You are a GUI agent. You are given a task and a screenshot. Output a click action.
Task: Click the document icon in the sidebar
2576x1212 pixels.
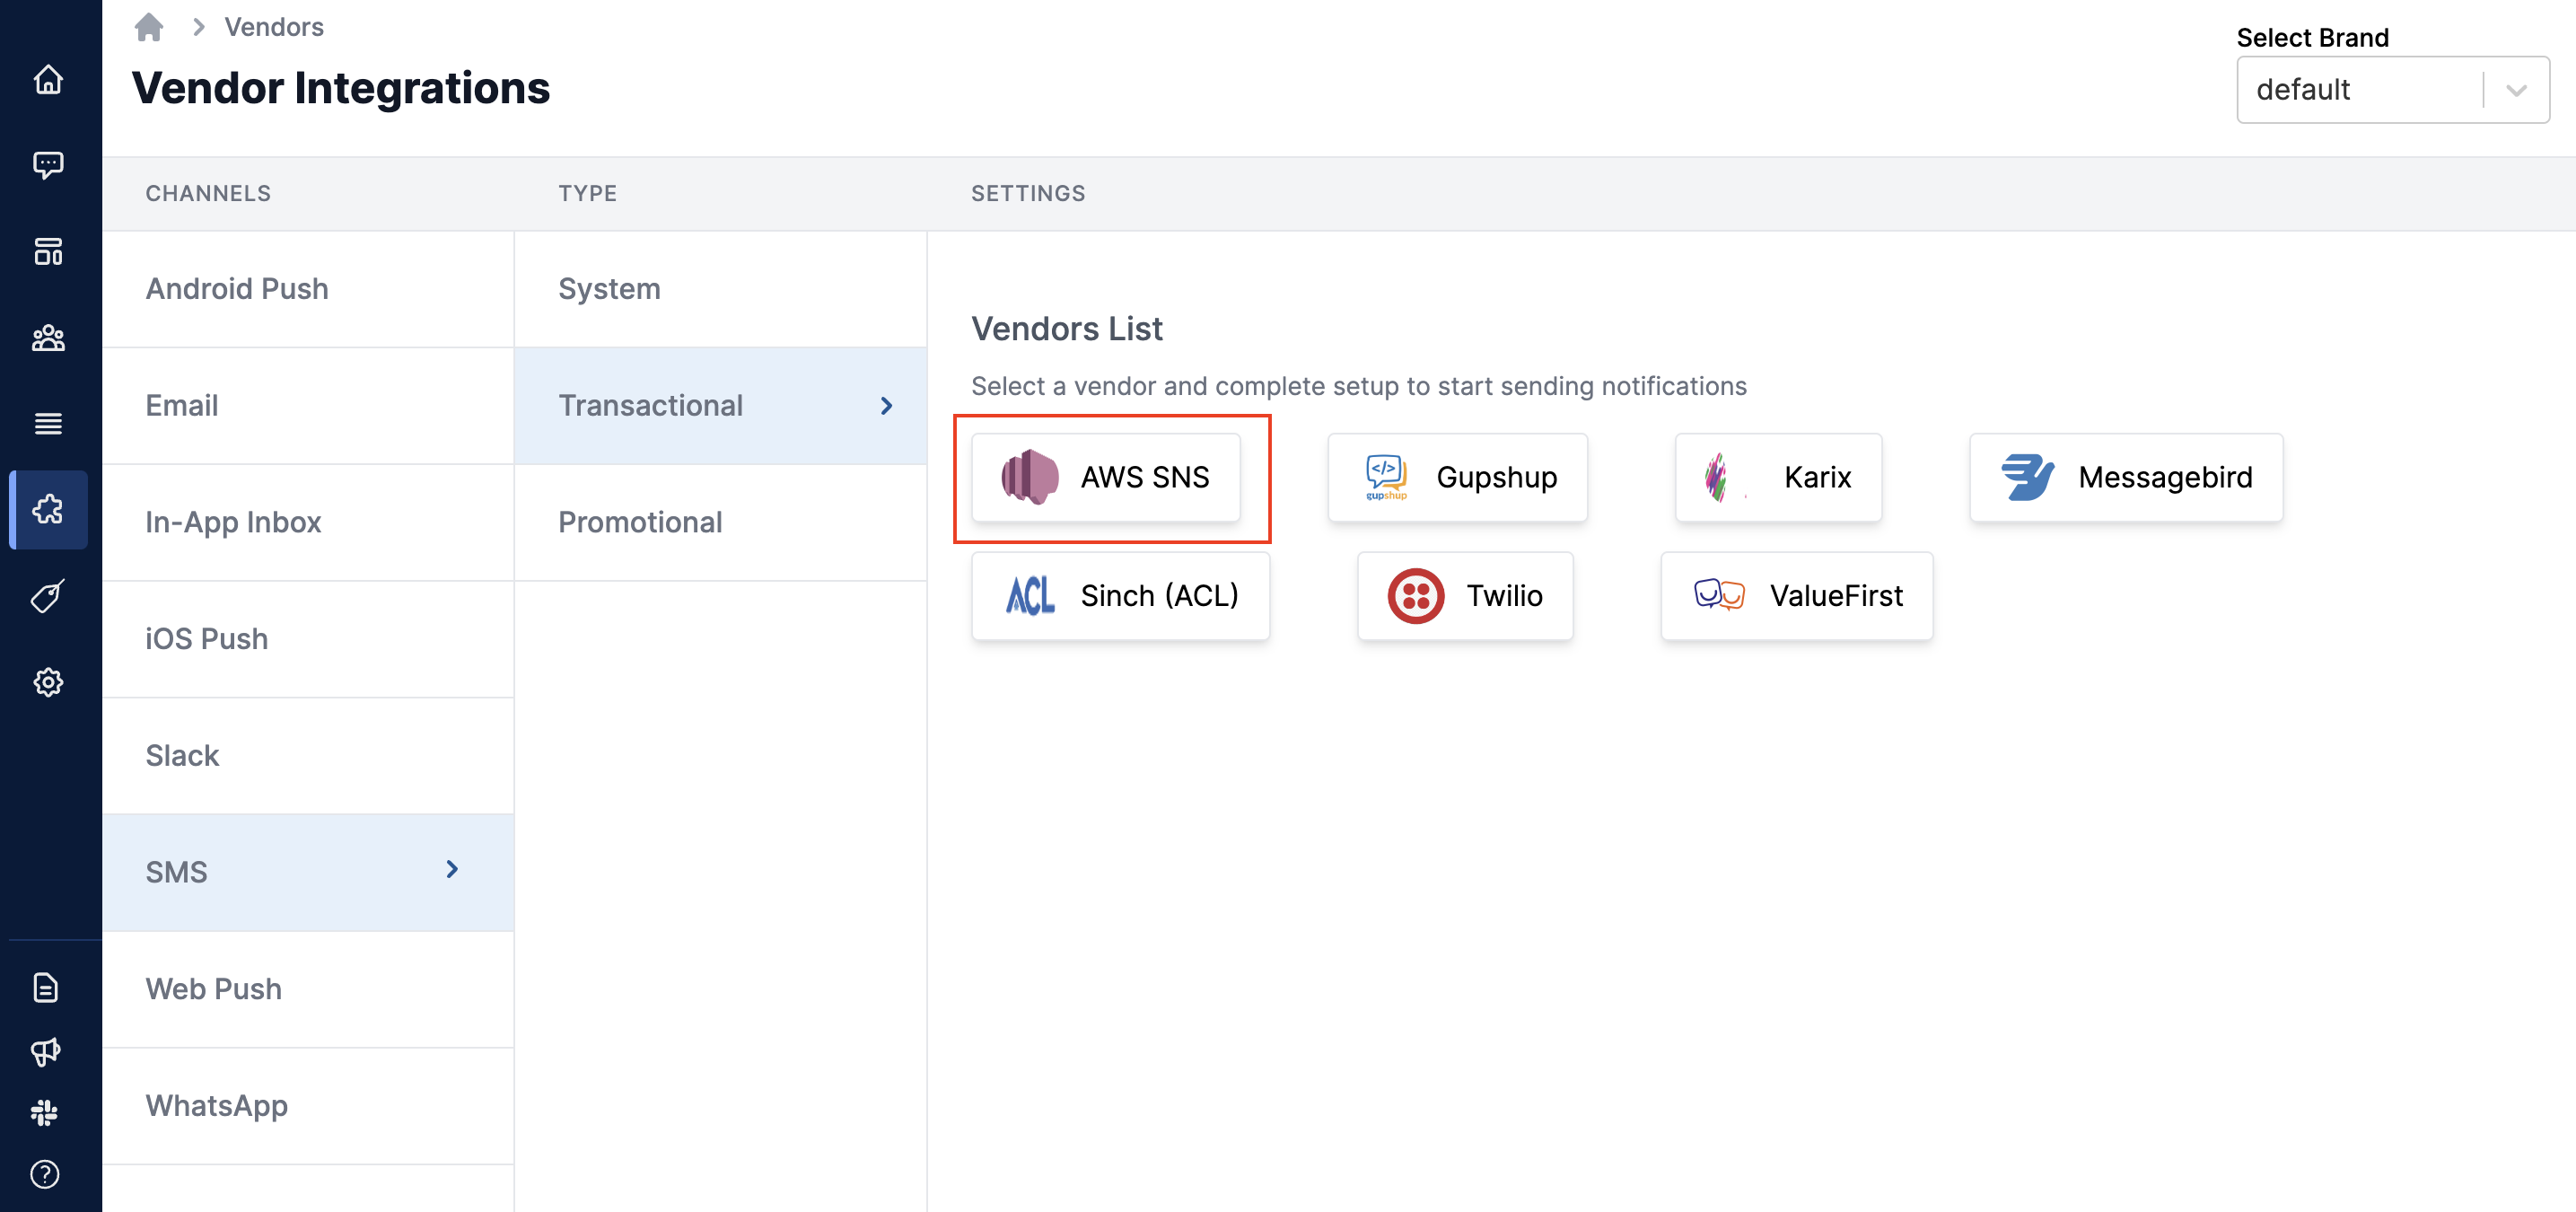[45, 988]
